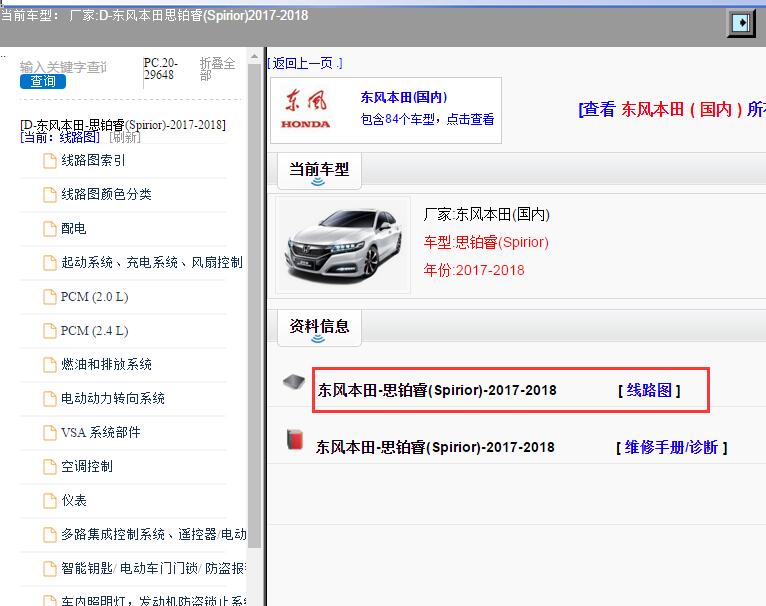Open 仪表 entry

pos(74,500)
